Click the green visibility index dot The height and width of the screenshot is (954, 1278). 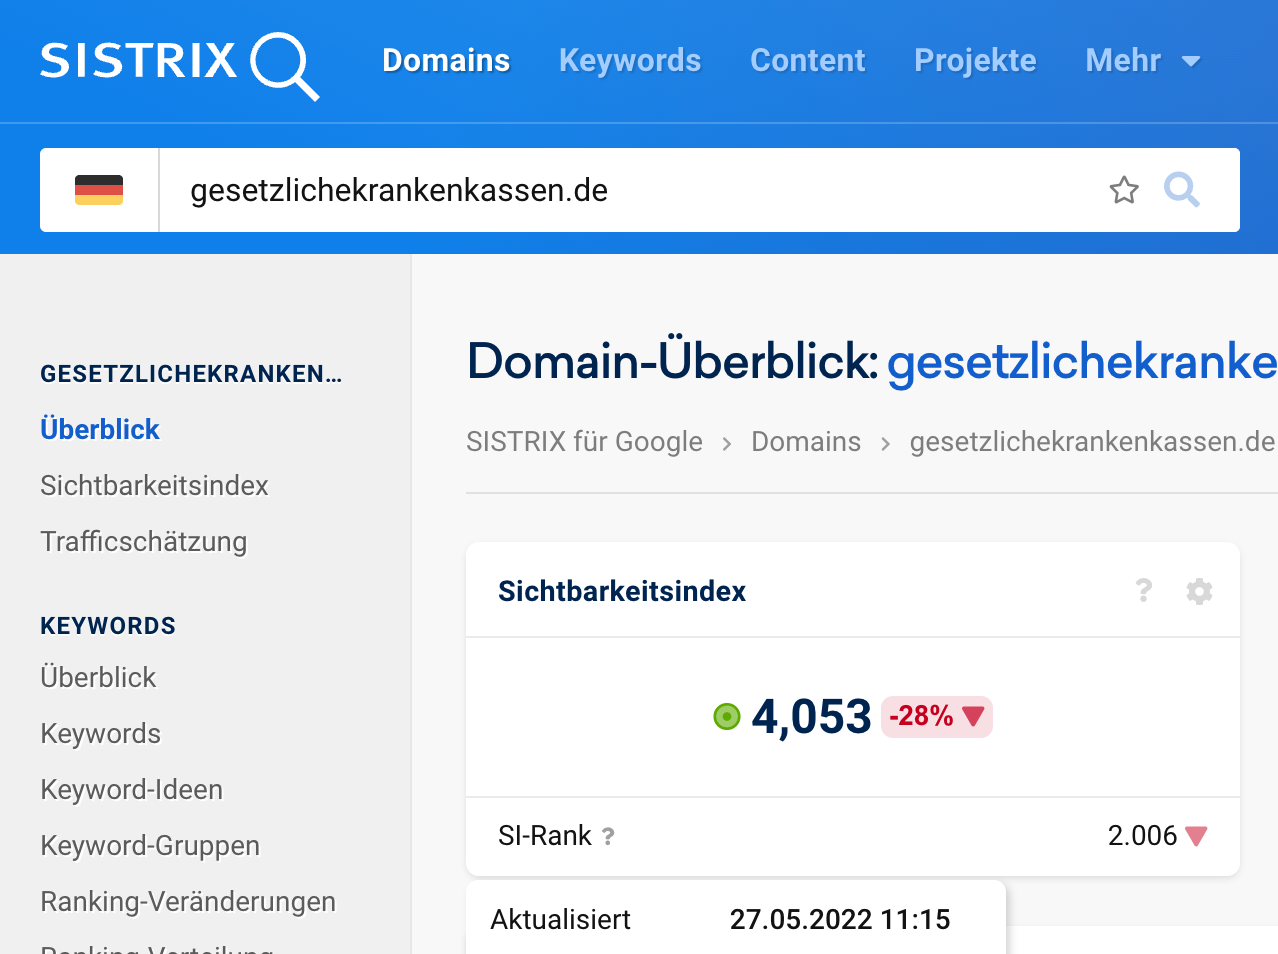[x=727, y=717]
